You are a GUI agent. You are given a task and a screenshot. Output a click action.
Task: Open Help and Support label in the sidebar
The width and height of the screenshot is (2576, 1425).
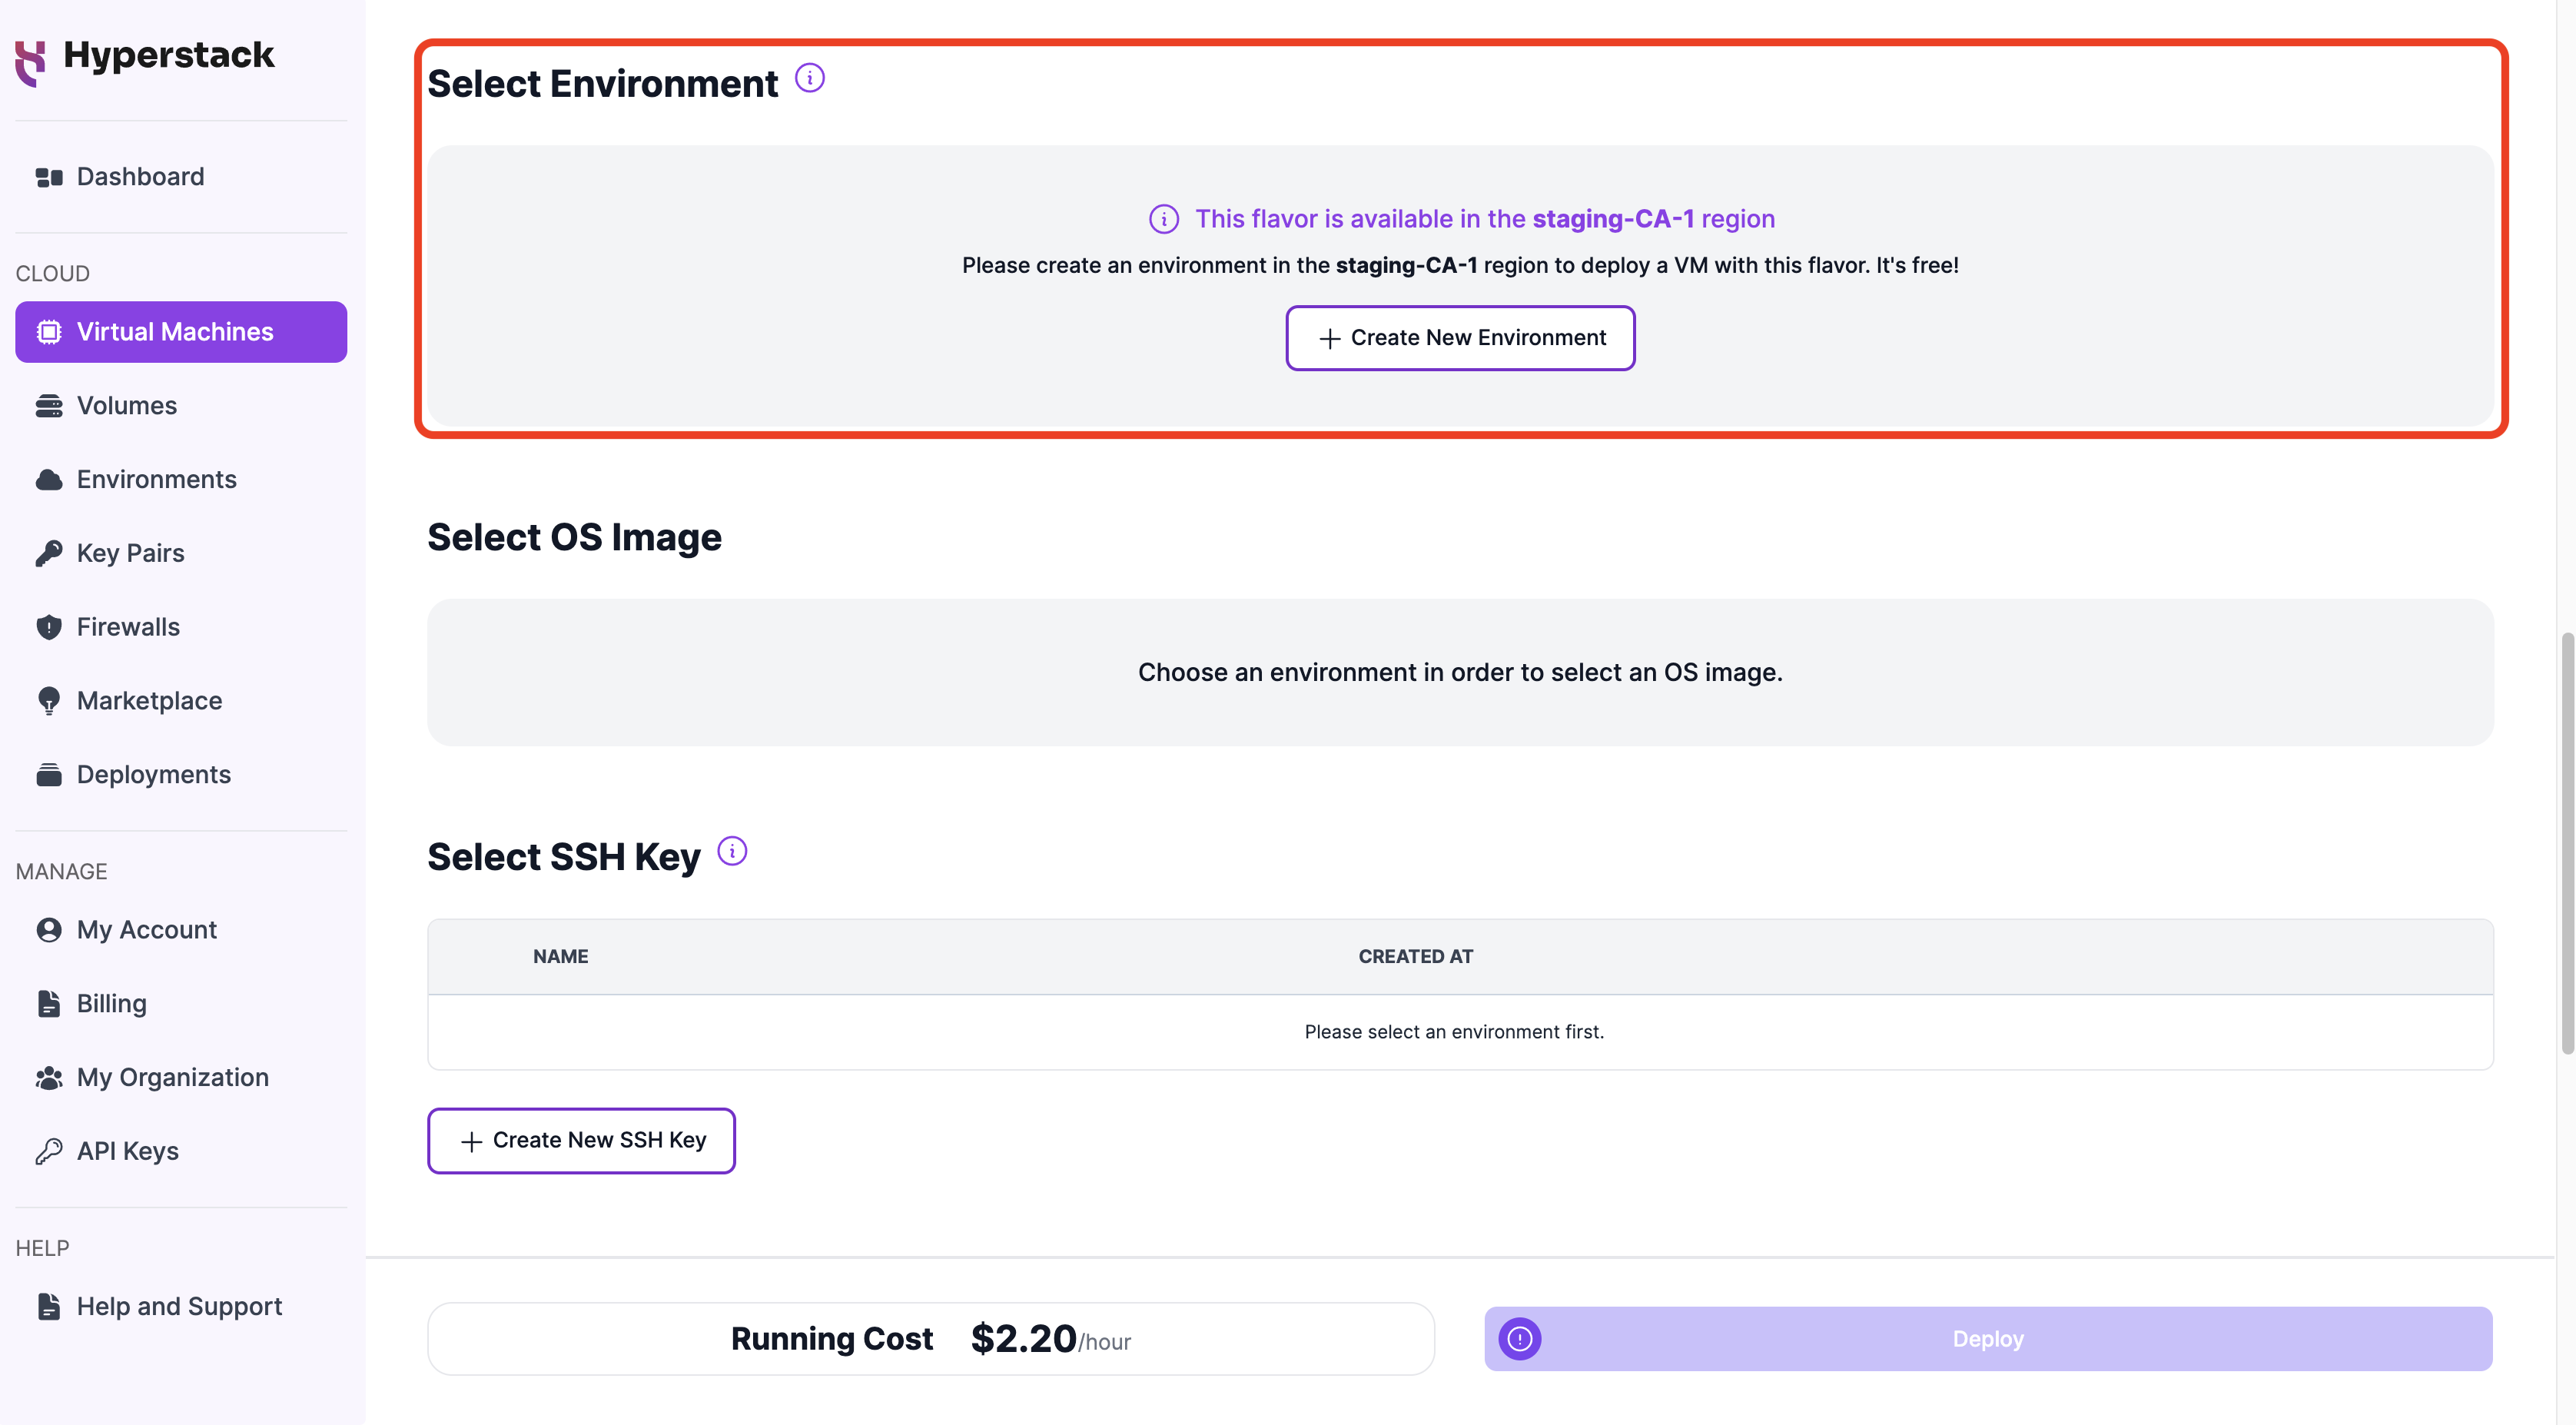tap(180, 1307)
